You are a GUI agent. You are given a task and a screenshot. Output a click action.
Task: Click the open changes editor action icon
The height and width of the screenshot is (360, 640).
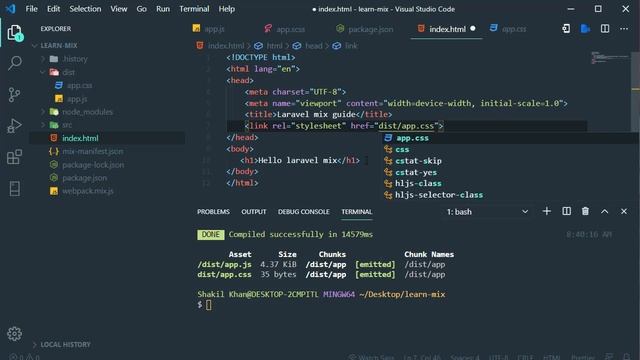coord(566,29)
